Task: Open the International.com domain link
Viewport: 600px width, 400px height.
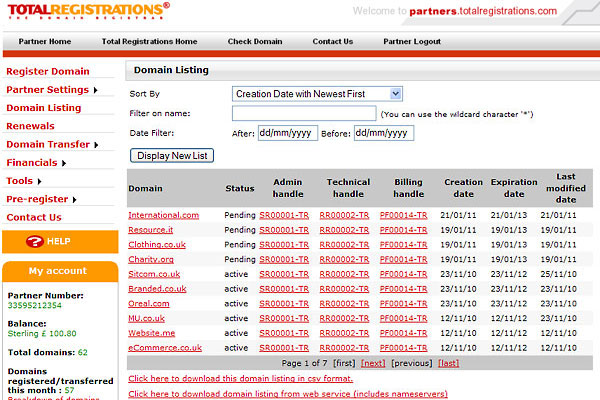Action: [x=163, y=215]
